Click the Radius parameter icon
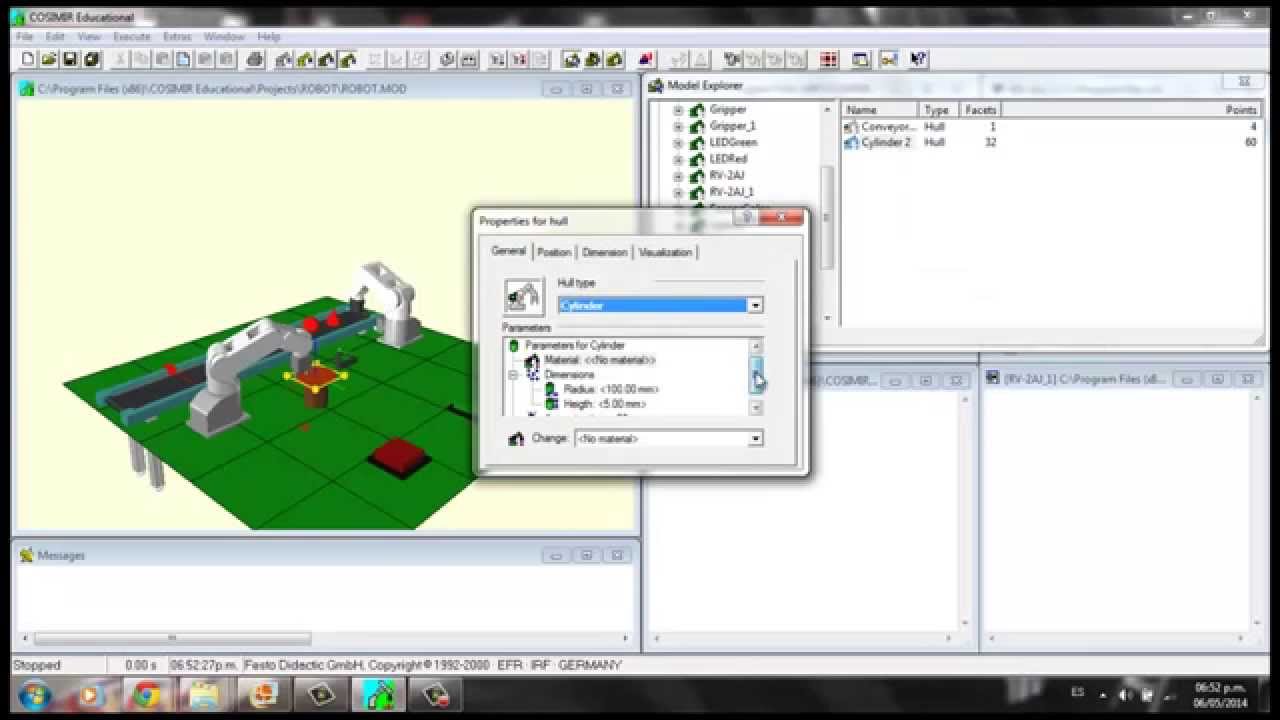Screen dimensions: 1280x720 [551, 389]
